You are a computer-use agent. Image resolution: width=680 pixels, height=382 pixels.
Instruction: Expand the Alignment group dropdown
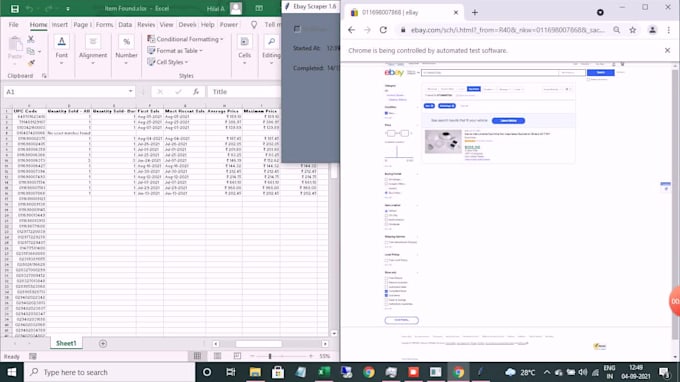tap(92, 63)
